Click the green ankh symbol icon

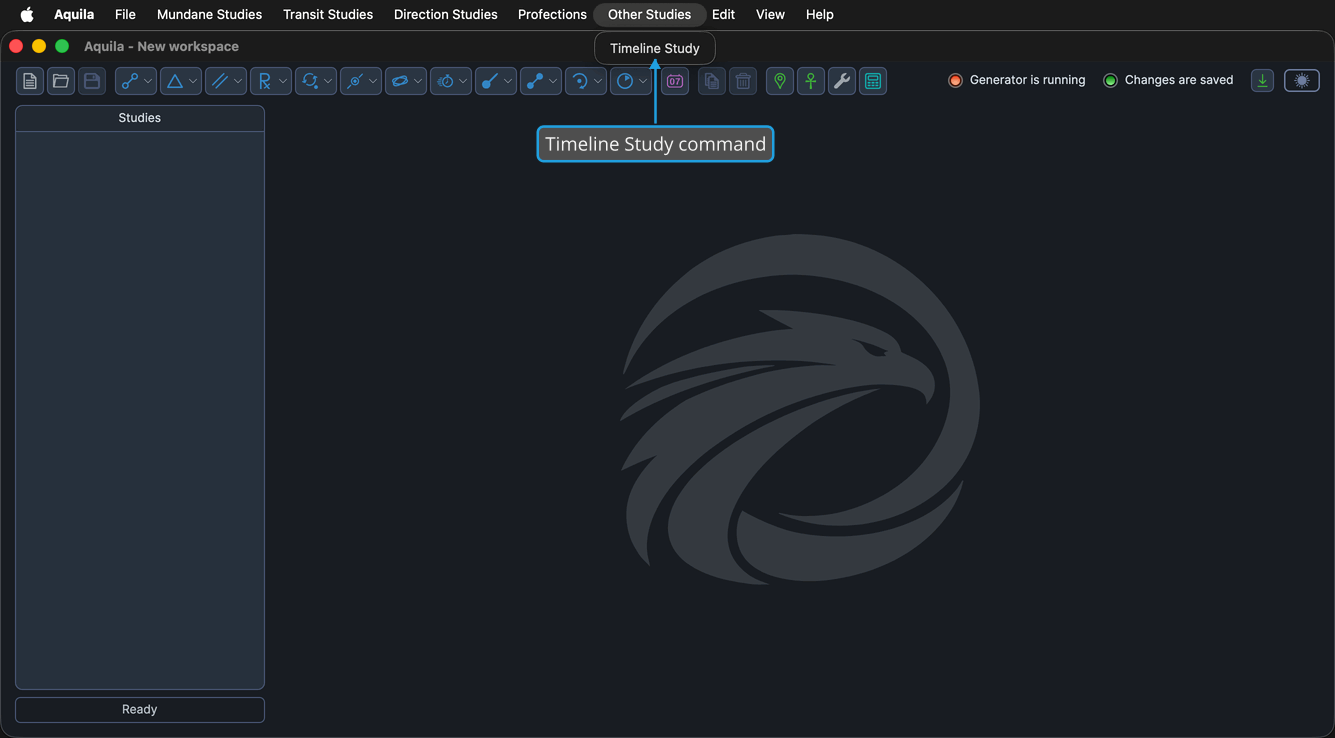811,81
